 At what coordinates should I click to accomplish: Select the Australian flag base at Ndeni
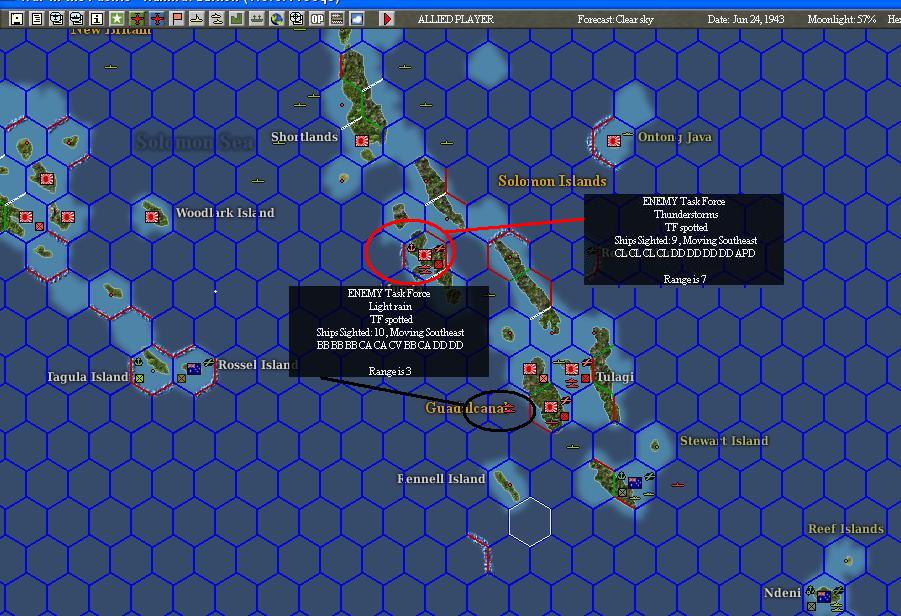824,596
